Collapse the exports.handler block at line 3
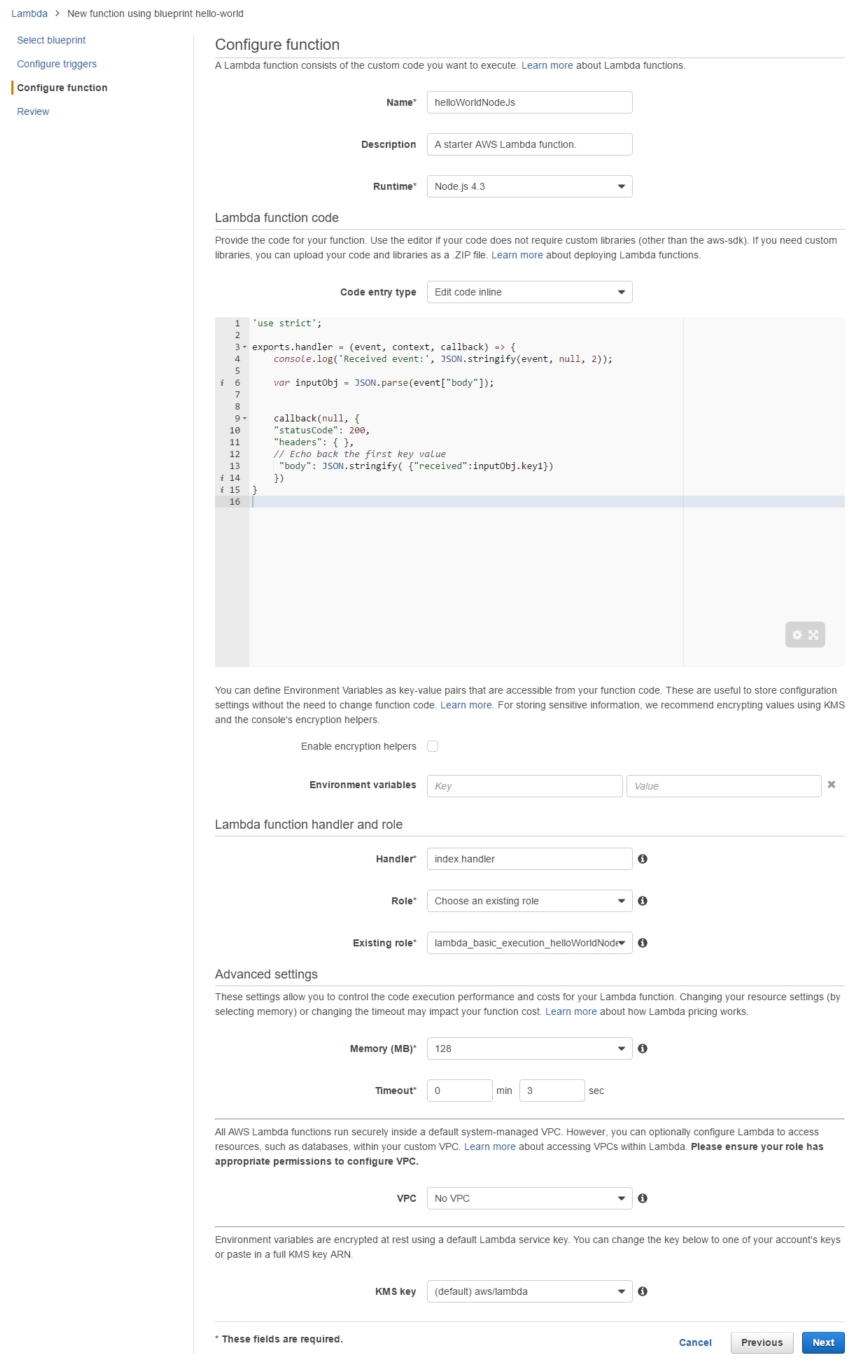Image resolution: width=866 pixels, height=1365 pixels. [245, 346]
